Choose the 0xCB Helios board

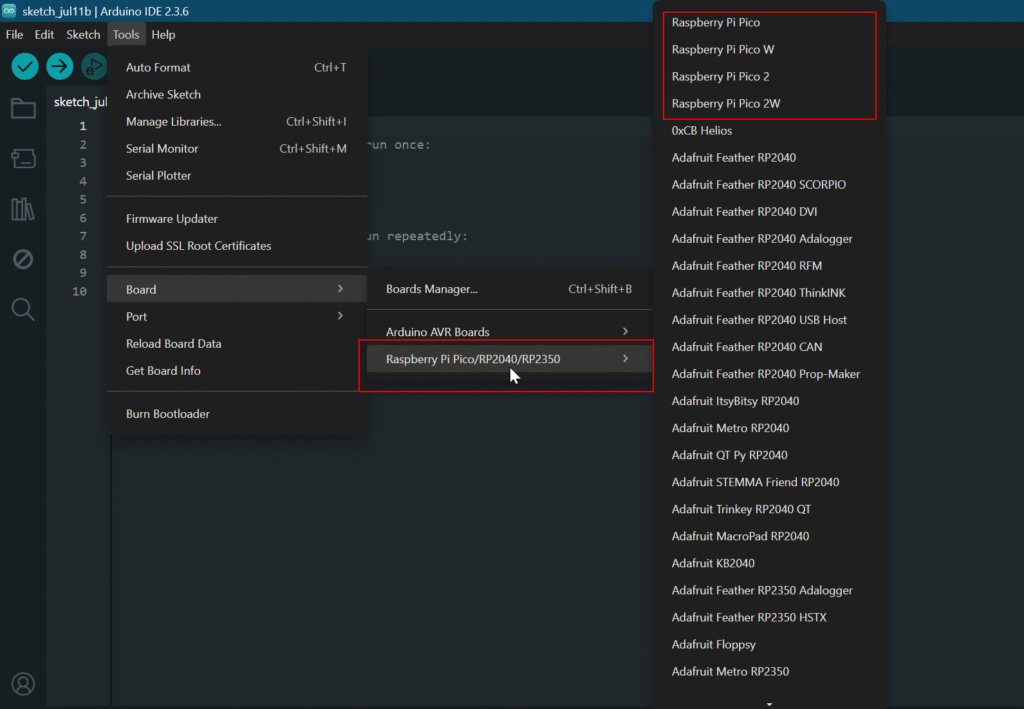coord(769,131)
